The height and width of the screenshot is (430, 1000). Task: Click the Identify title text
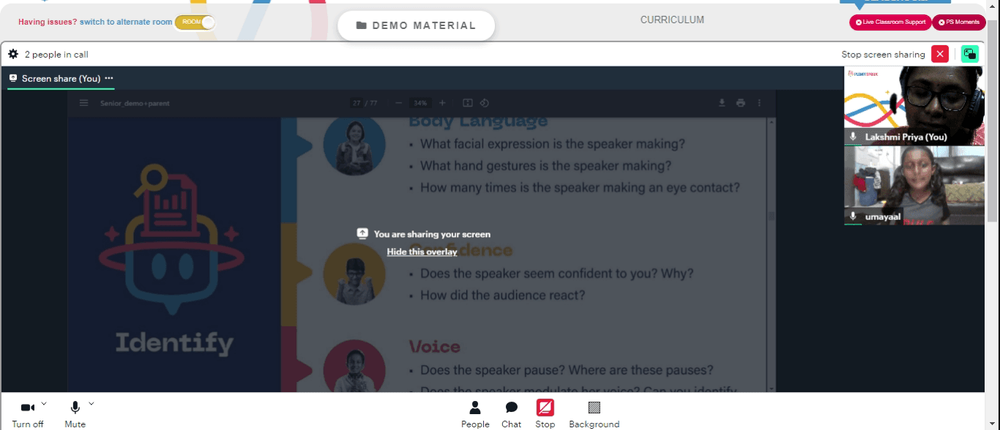click(x=174, y=344)
